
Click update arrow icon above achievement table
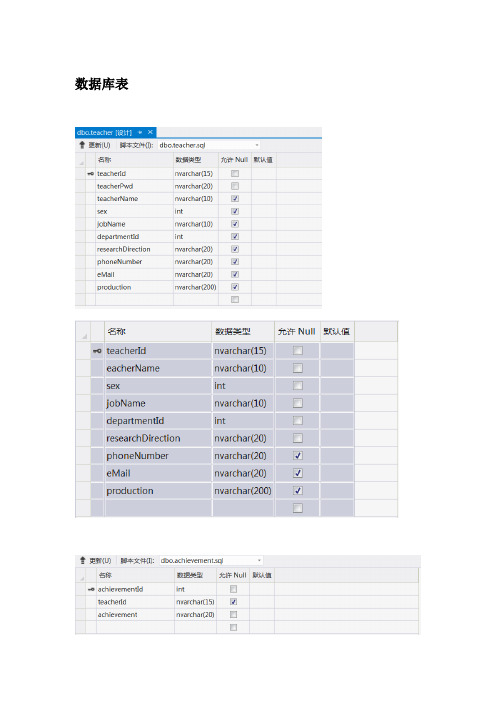click(x=82, y=561)
